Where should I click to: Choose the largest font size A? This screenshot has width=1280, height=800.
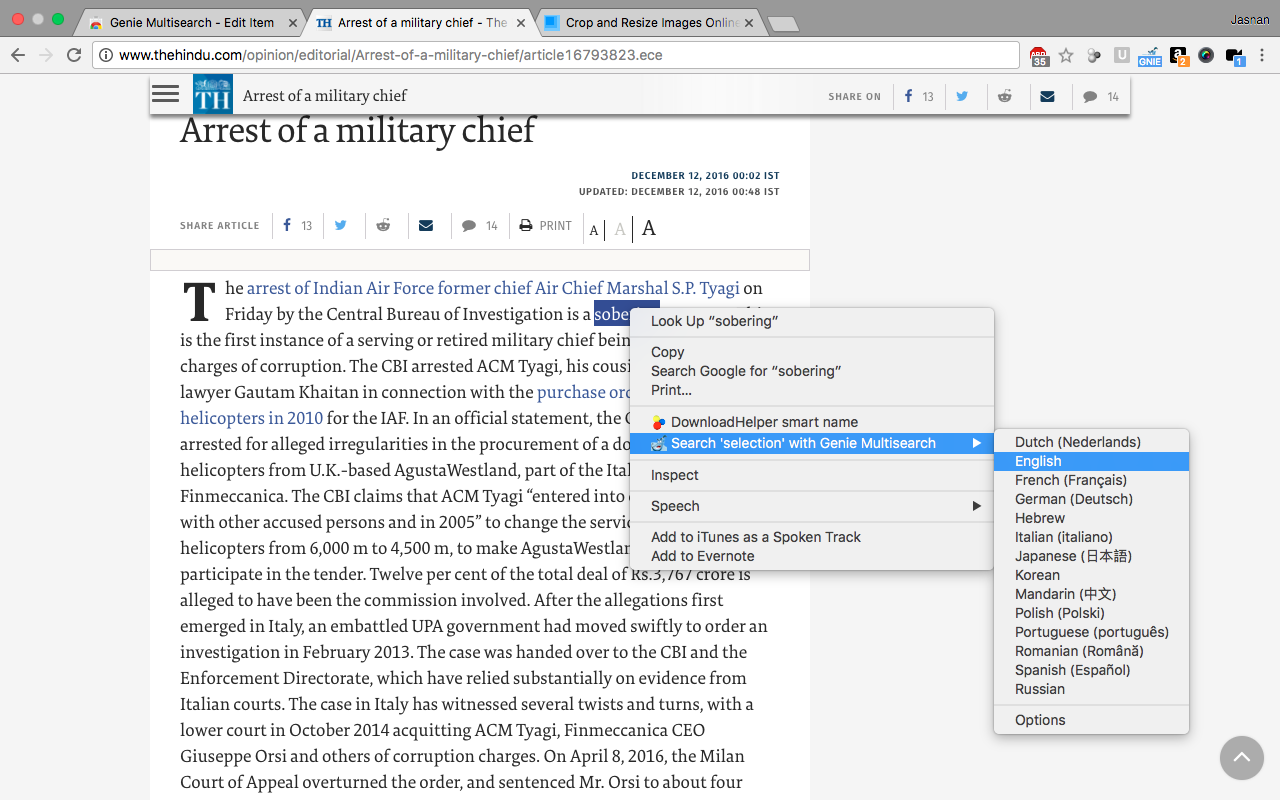(649, 228)
